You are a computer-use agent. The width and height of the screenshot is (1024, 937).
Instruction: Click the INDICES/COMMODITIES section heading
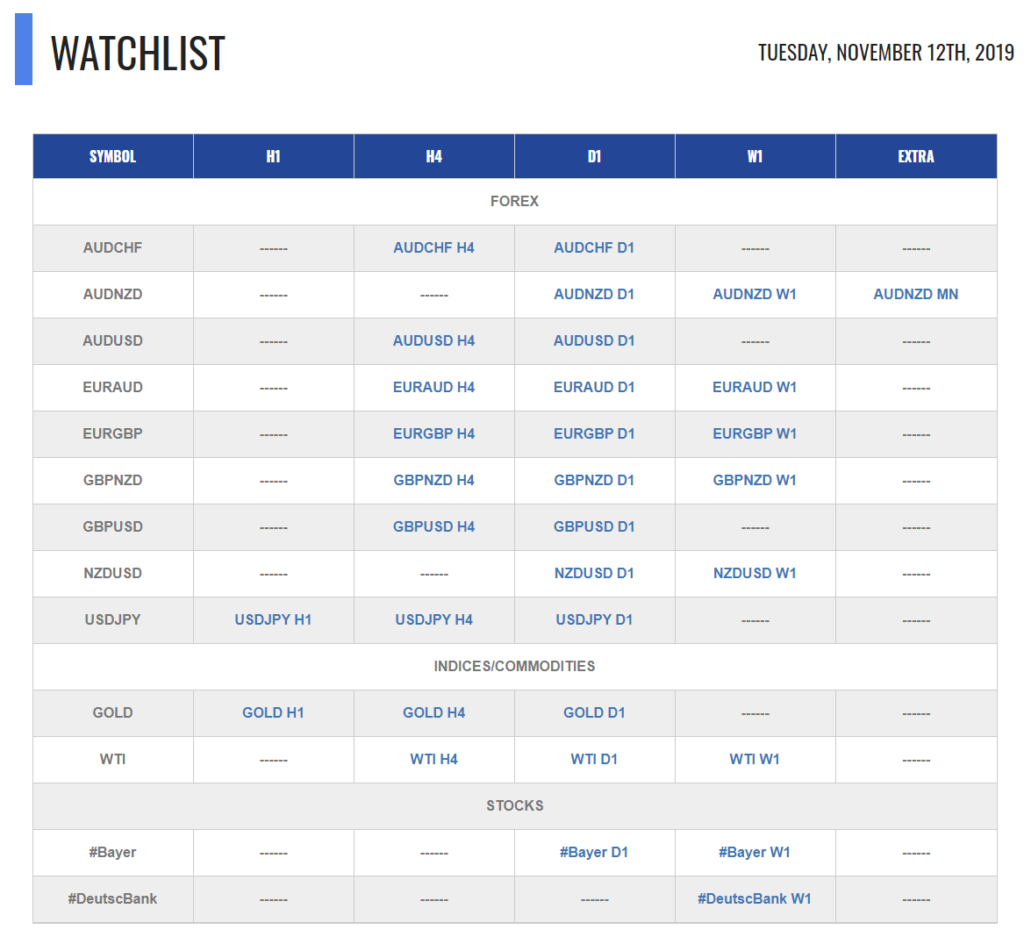515,666
